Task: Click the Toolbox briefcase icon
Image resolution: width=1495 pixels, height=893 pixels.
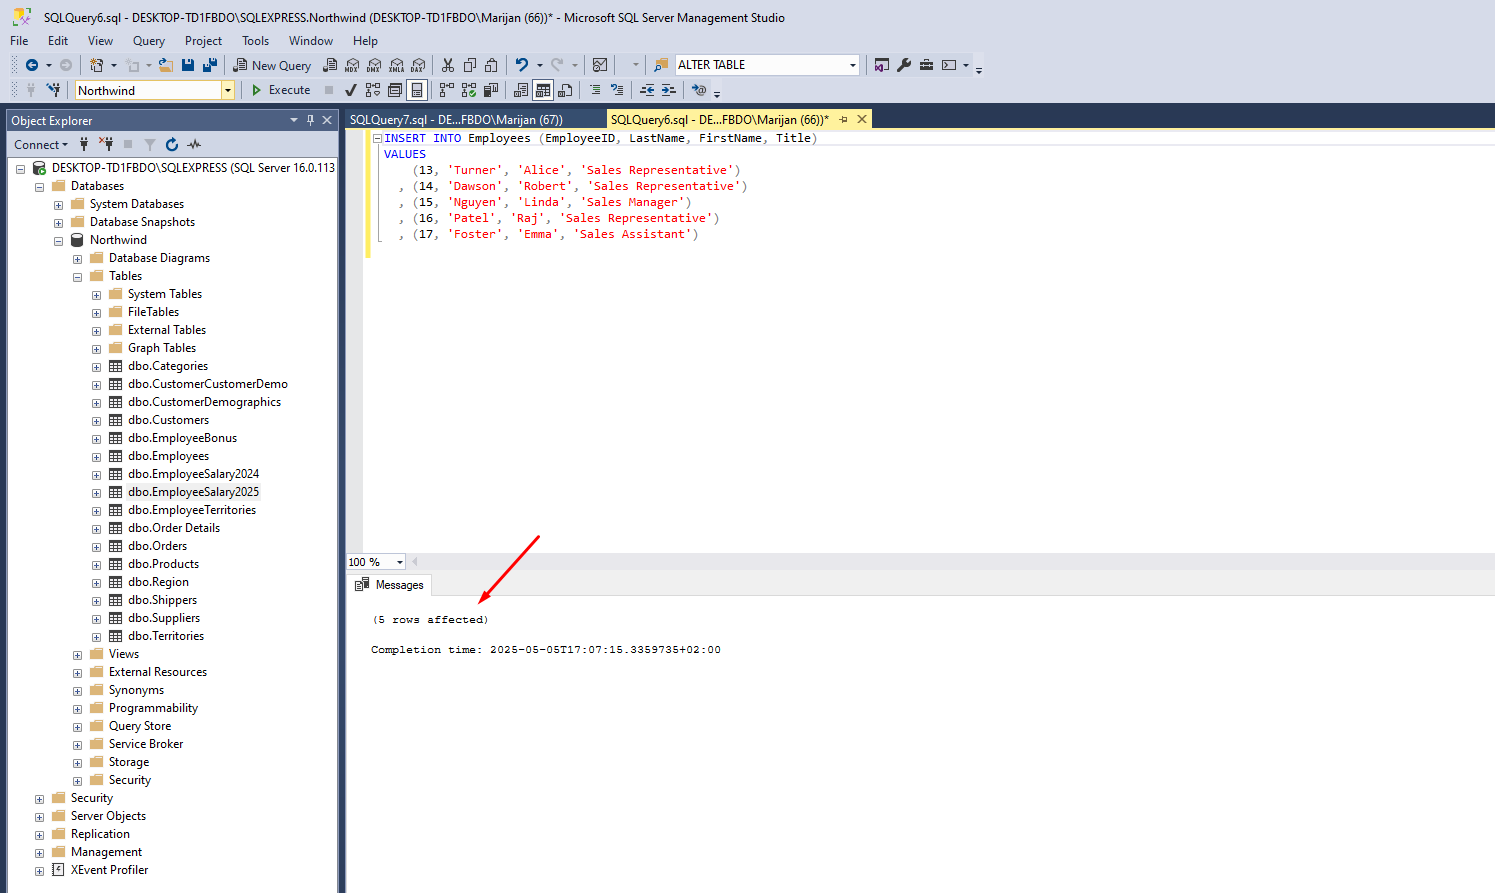Action: [x=927, y=65]
